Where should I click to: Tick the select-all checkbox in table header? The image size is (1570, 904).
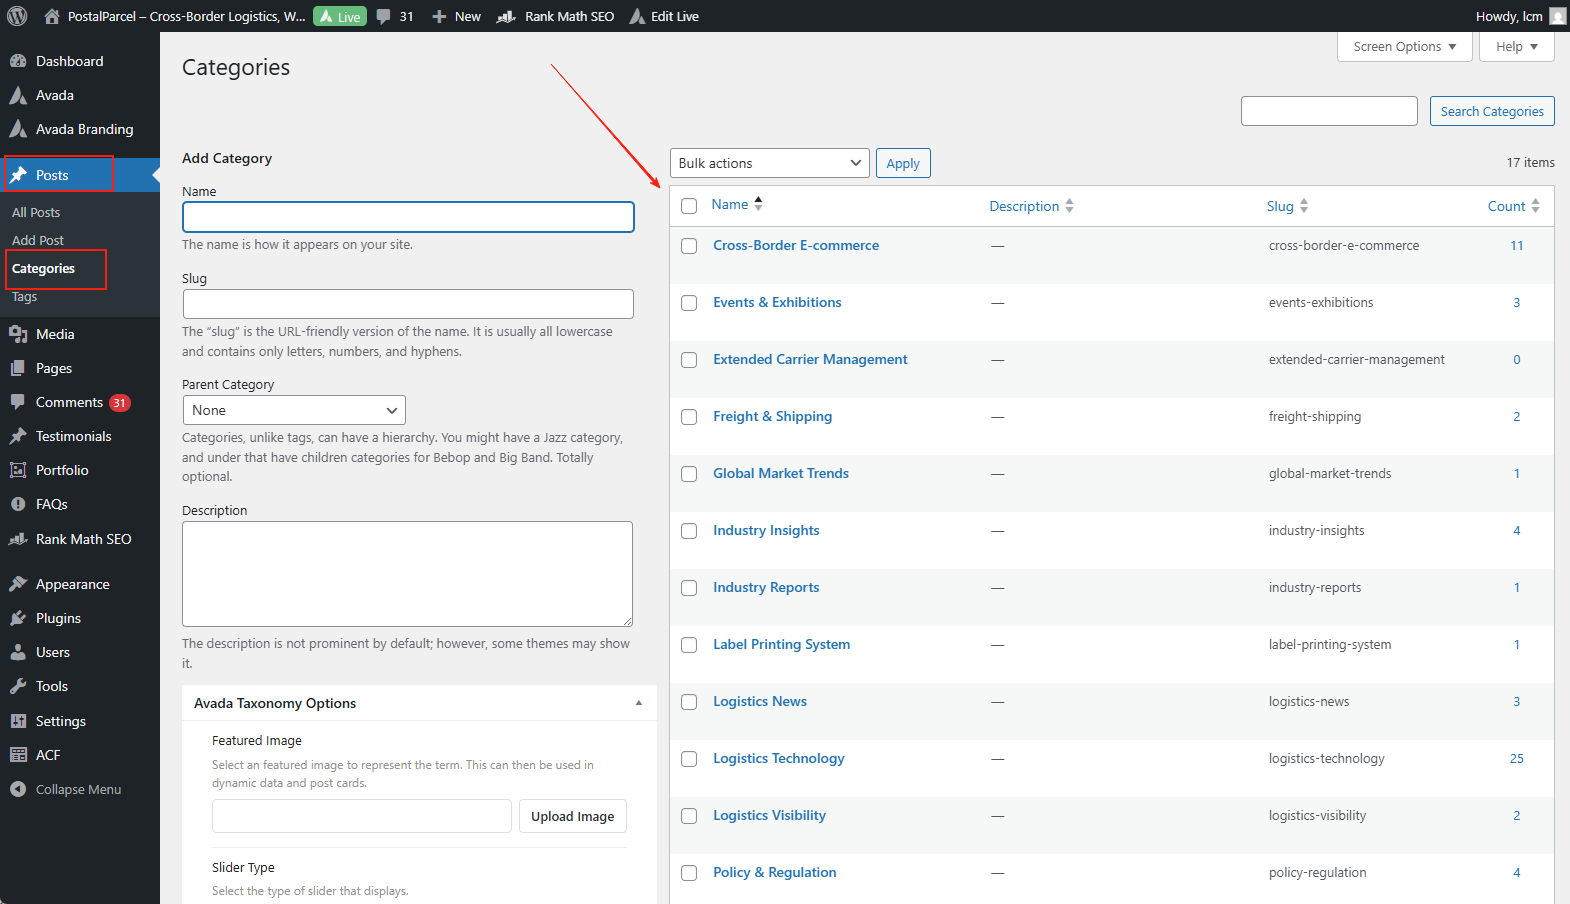(689, 206)
